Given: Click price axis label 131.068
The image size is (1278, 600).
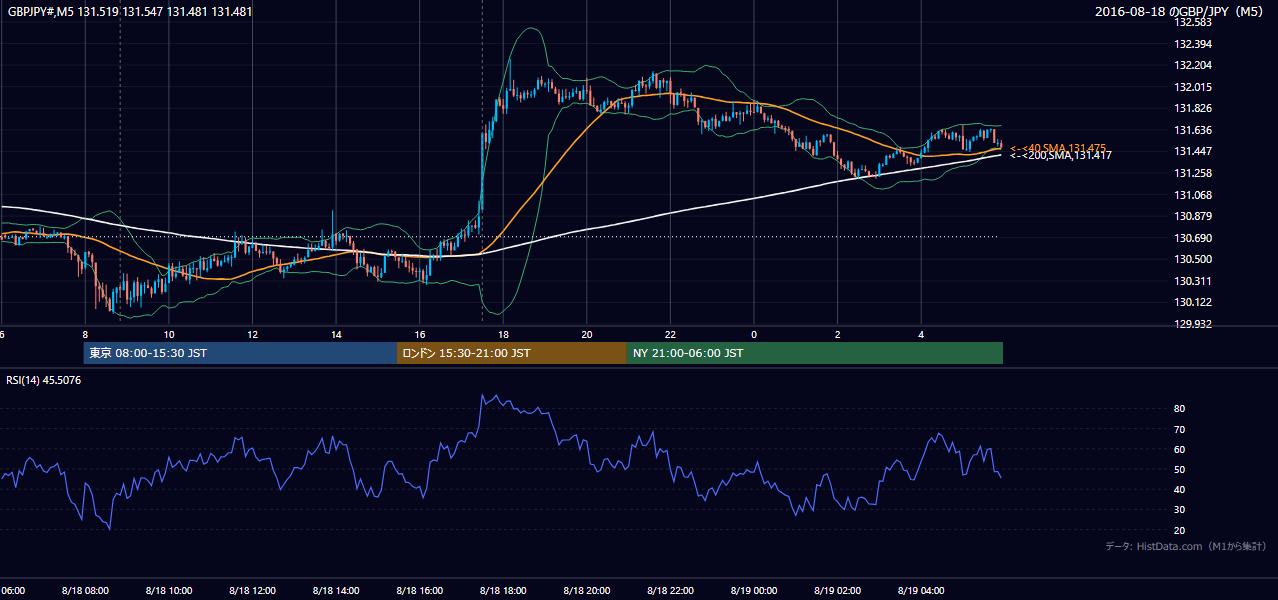Looking at the screenshot, I should (1191, 195).
